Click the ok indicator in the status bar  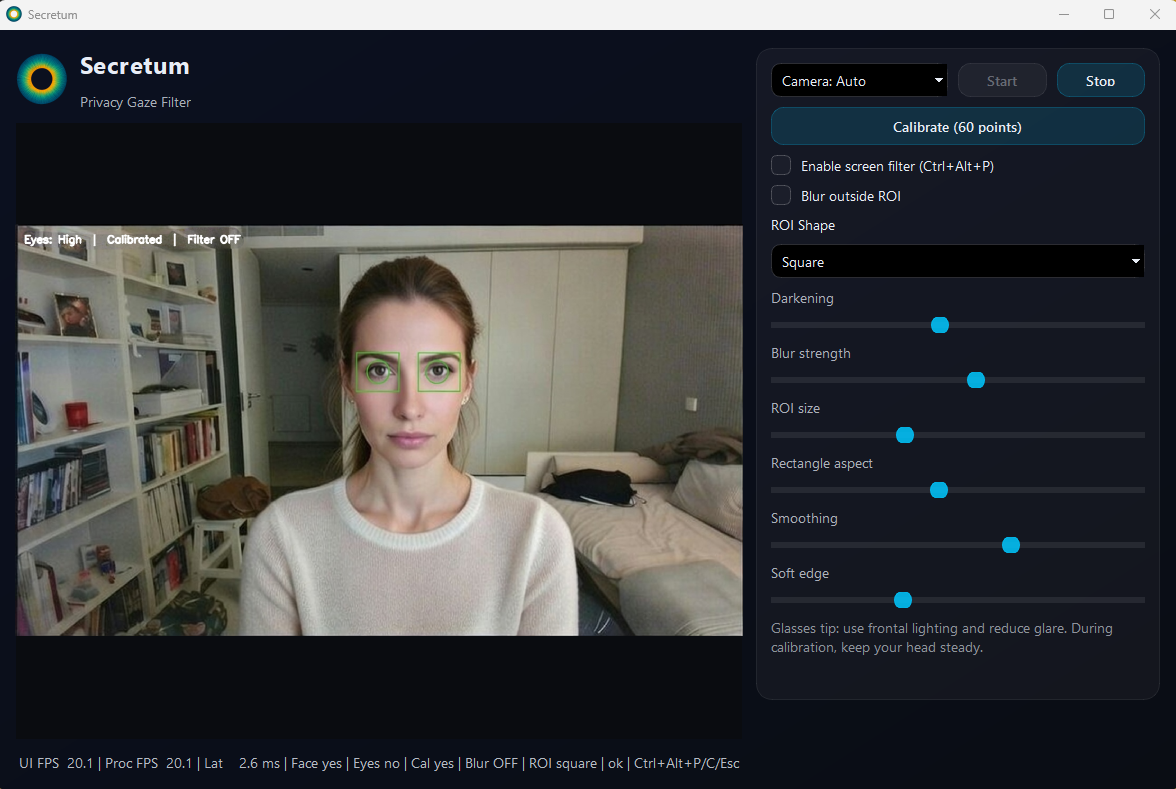click(617, 763)
